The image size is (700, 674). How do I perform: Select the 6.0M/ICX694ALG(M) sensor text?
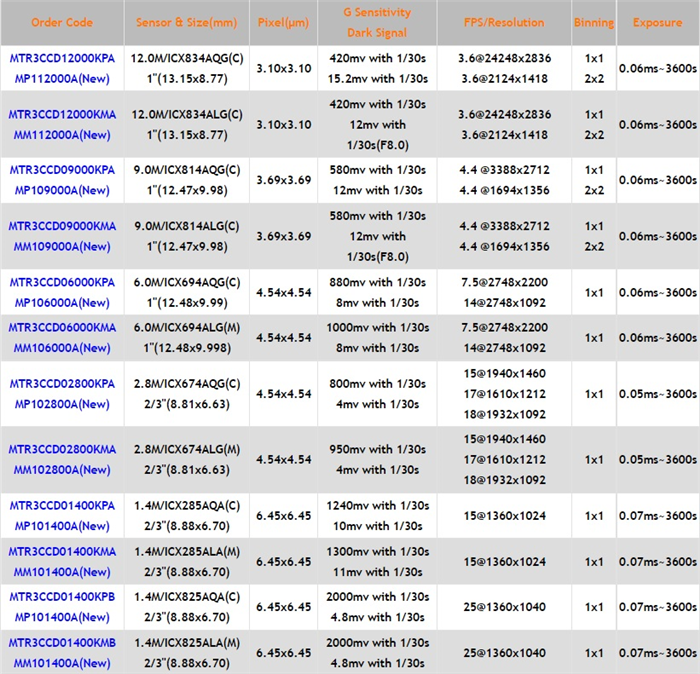click(x=187, y=328)
